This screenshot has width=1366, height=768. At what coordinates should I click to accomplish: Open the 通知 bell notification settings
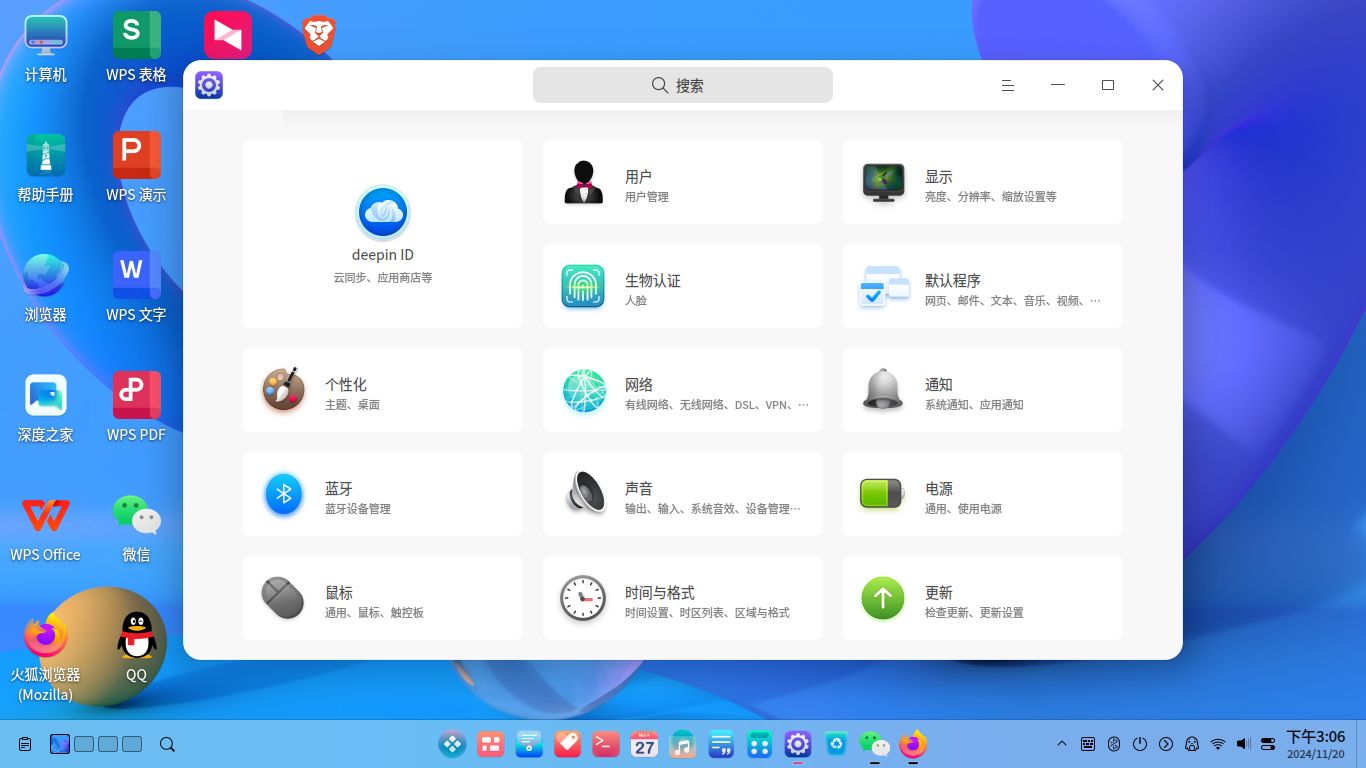click(982, 390)
